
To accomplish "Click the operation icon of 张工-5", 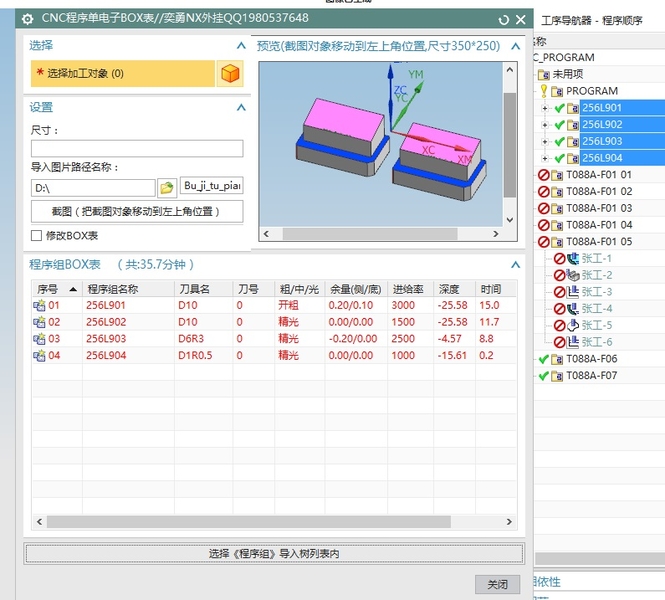I will pos(573,325).
